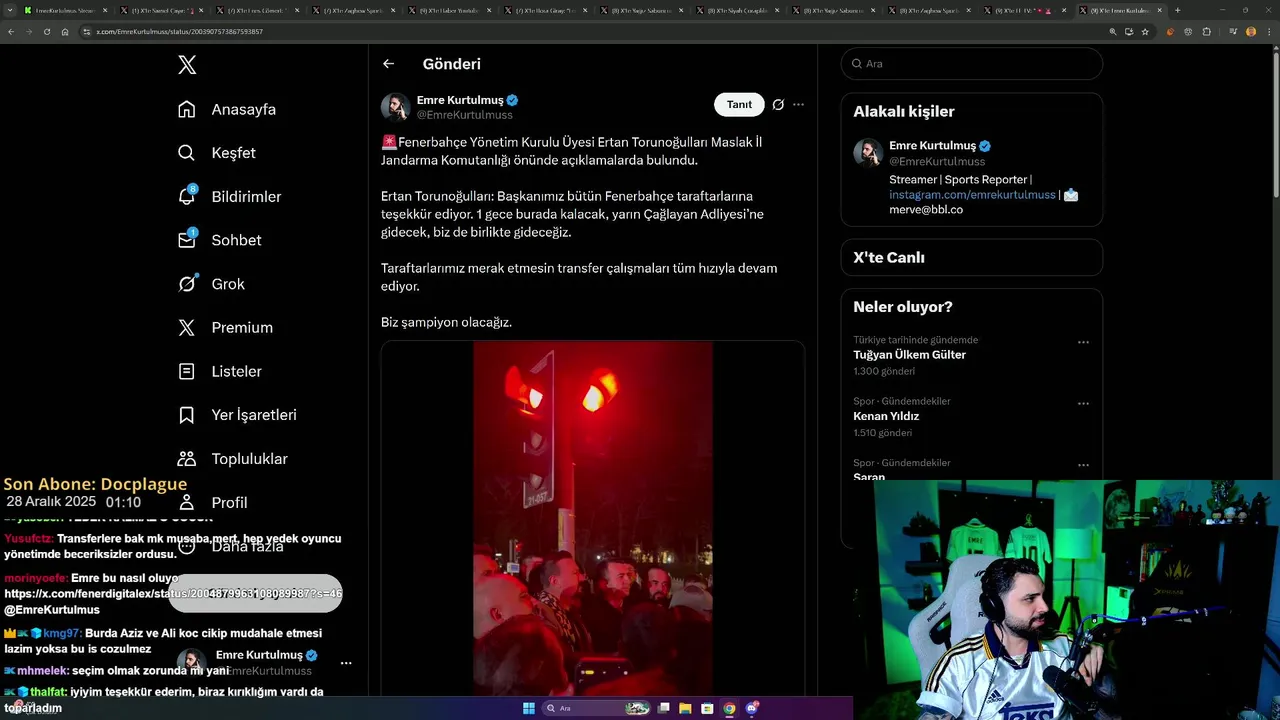Screen dimensions: 1280x720
Task: Click the Keşfet magnifier icon
Action: [x=187, y=153]
